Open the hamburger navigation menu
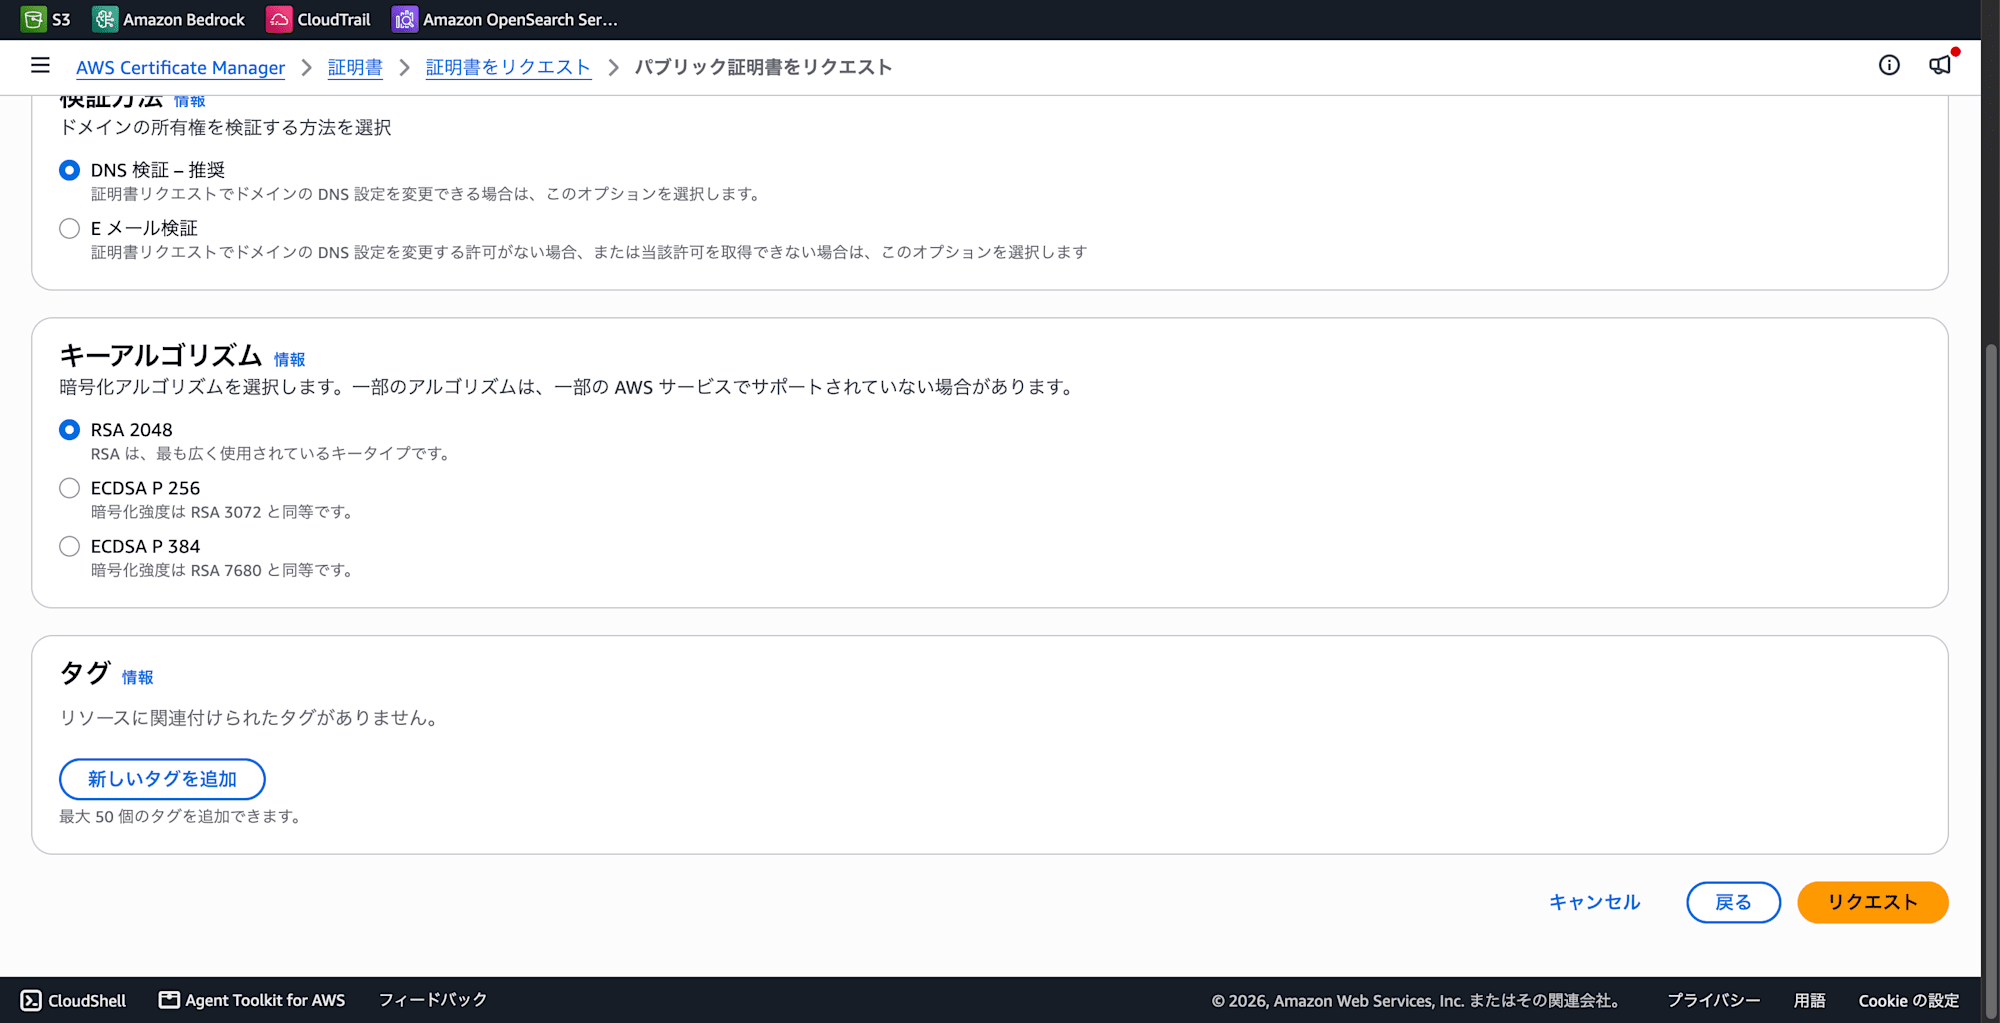This screenshot has height=1023, width=2000. 40,66
